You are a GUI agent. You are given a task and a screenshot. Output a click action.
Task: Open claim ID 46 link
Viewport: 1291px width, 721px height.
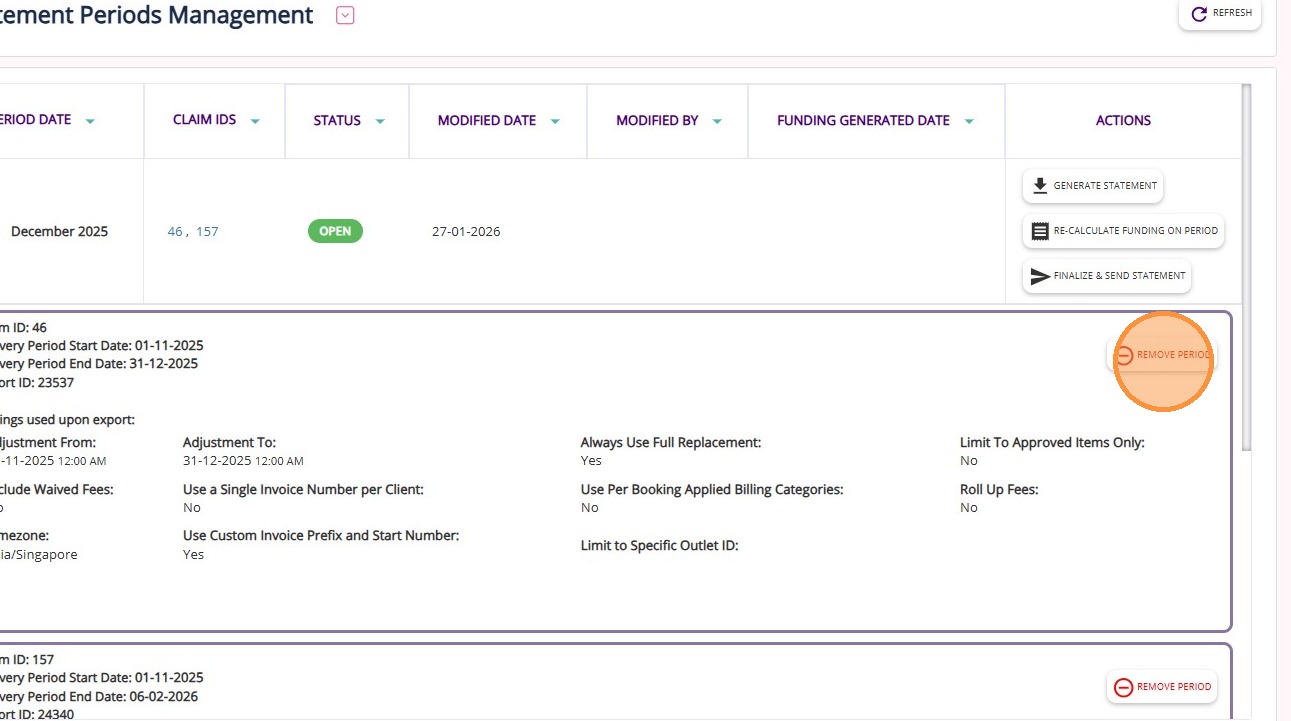coord(175,232)
